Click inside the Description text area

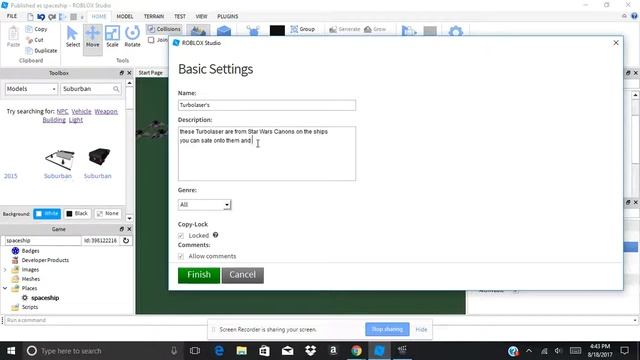coord(267,153)
